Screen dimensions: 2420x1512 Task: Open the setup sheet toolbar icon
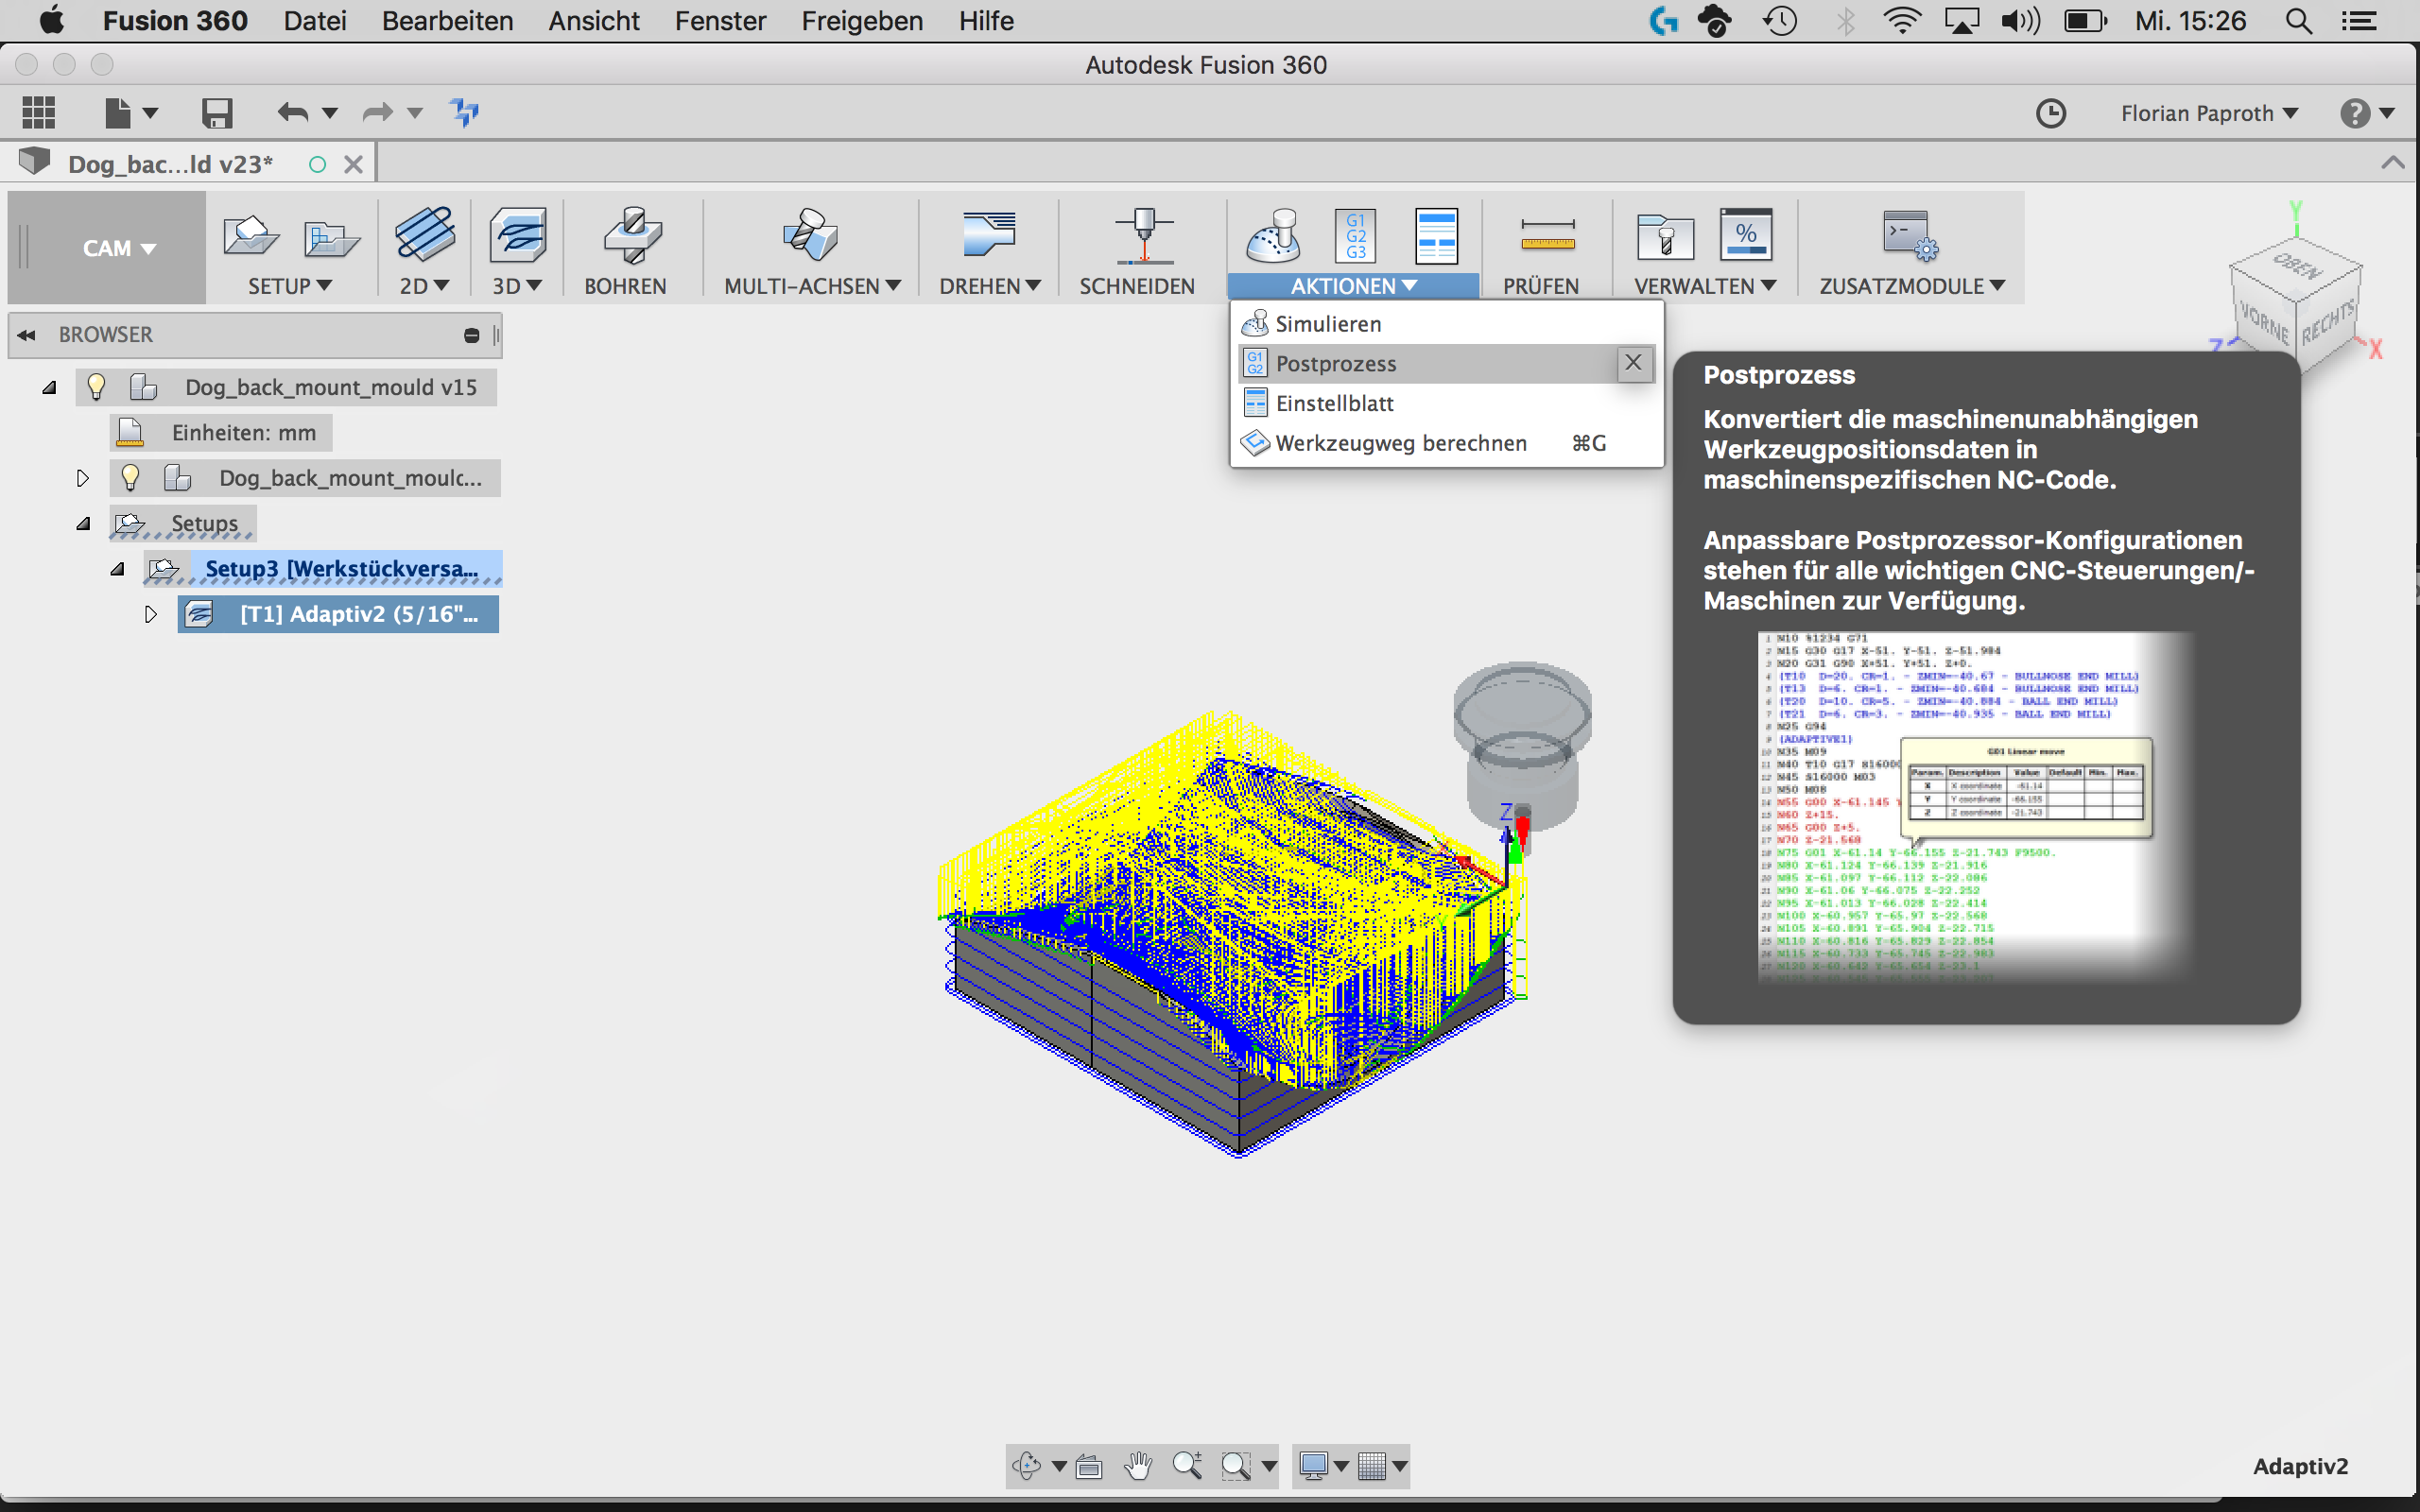coord(1436,236)
